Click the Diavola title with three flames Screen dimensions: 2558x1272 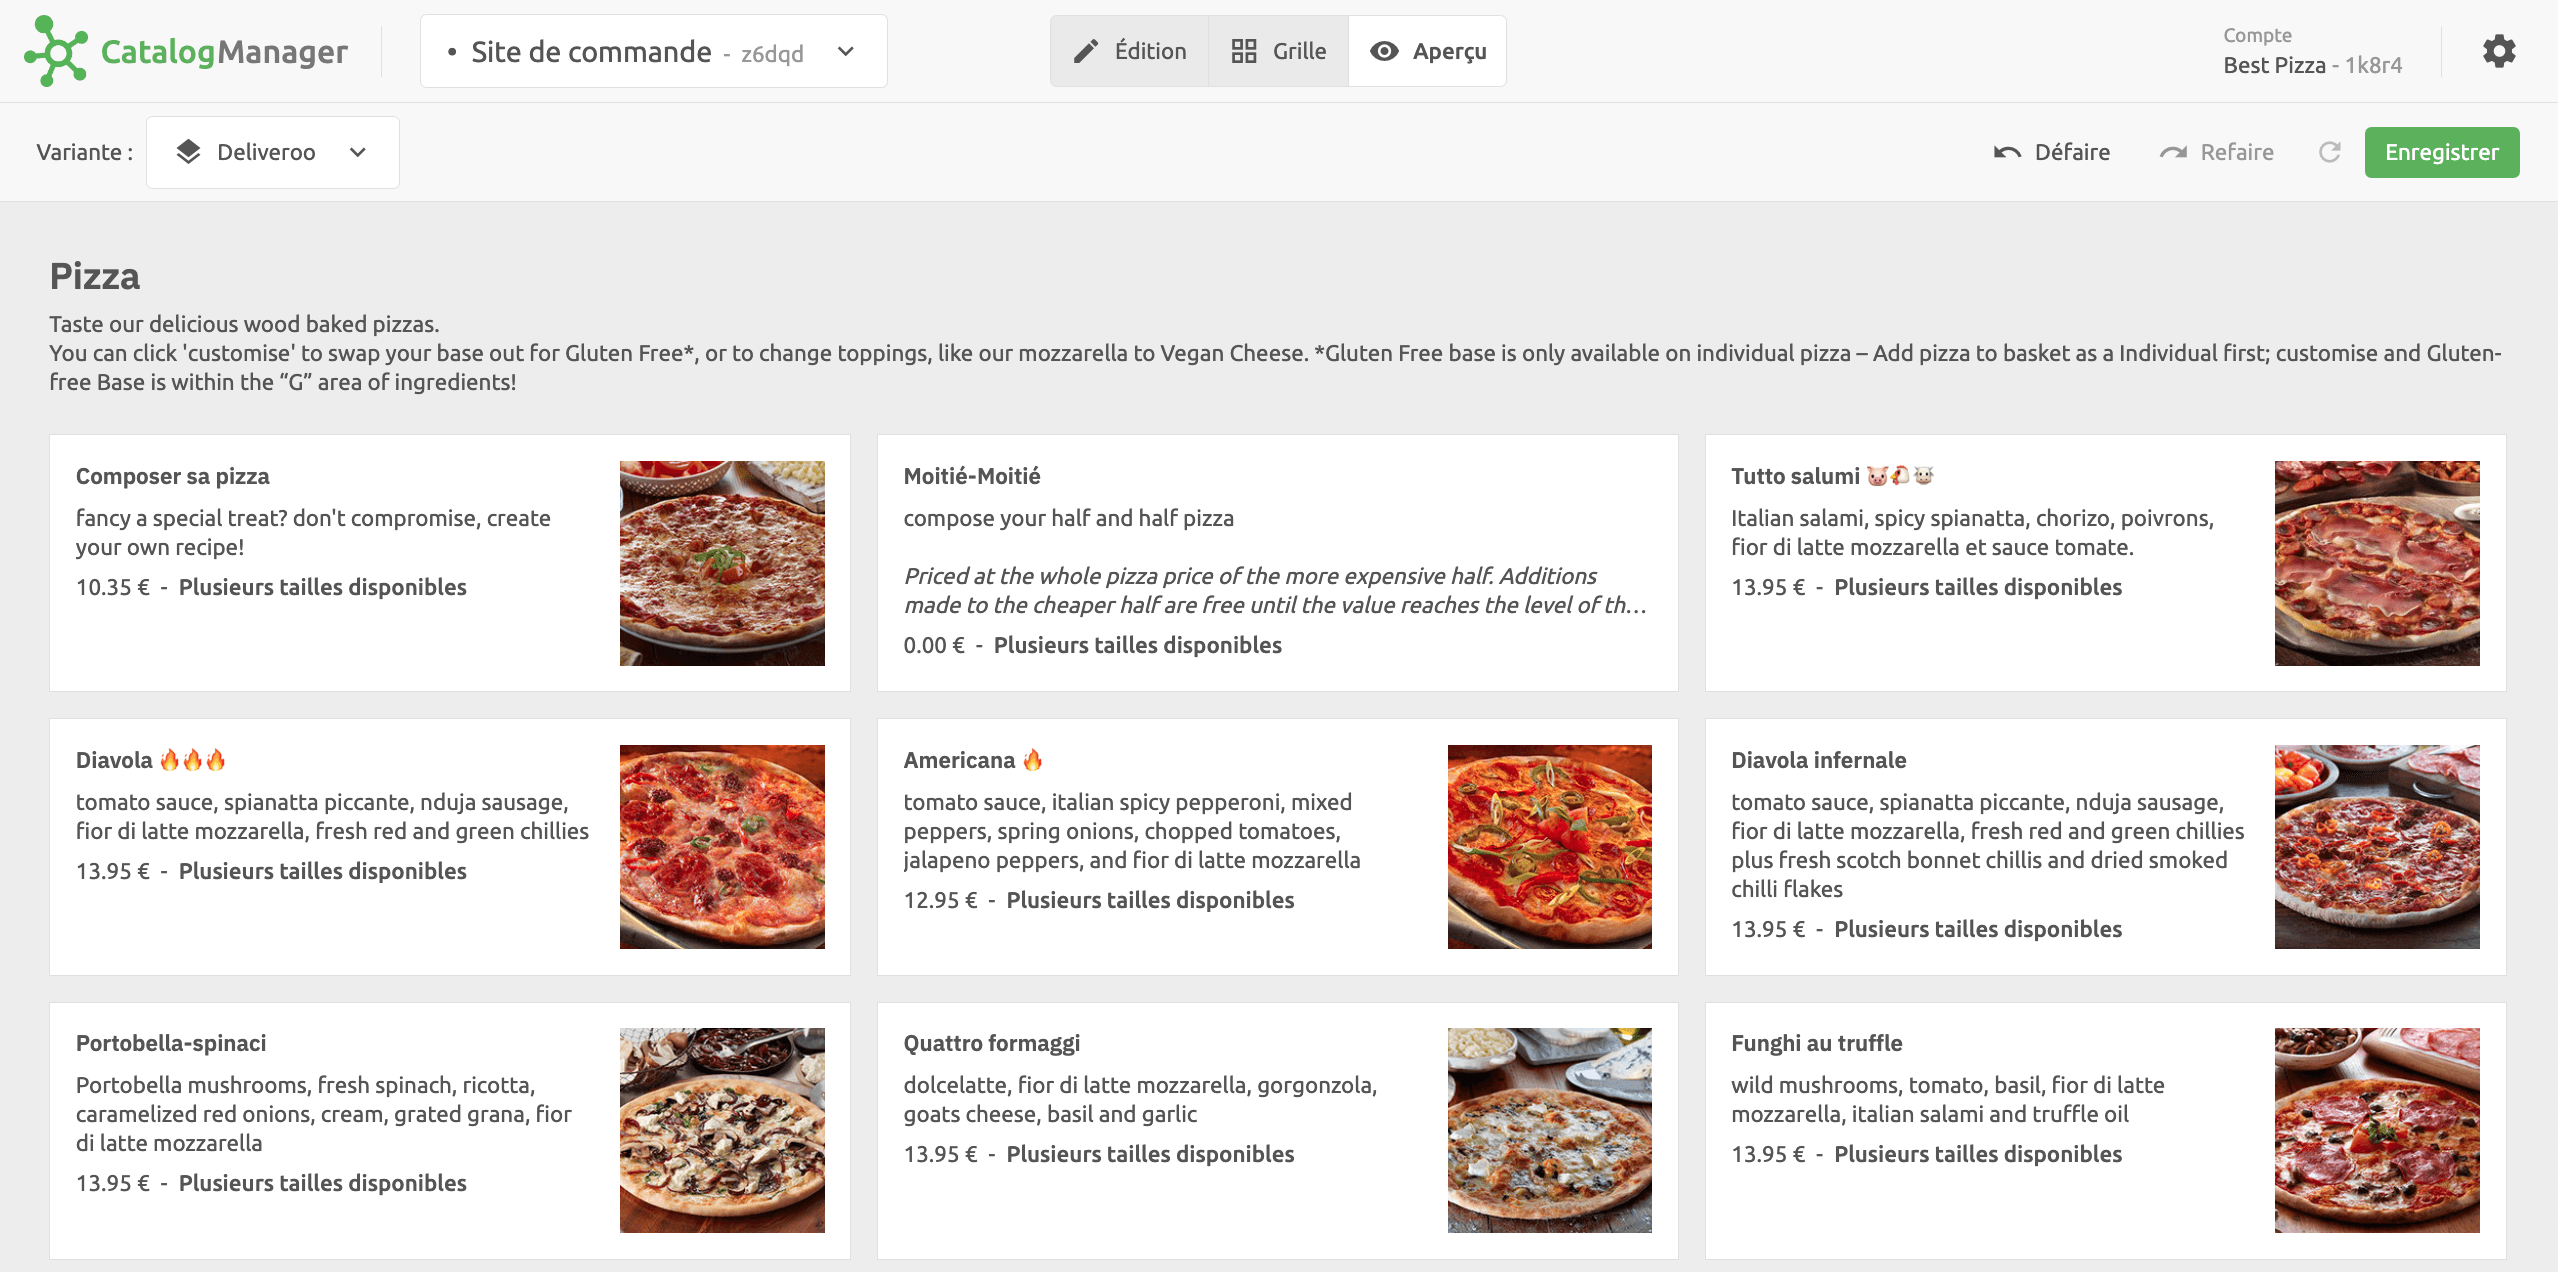(150, 760)
